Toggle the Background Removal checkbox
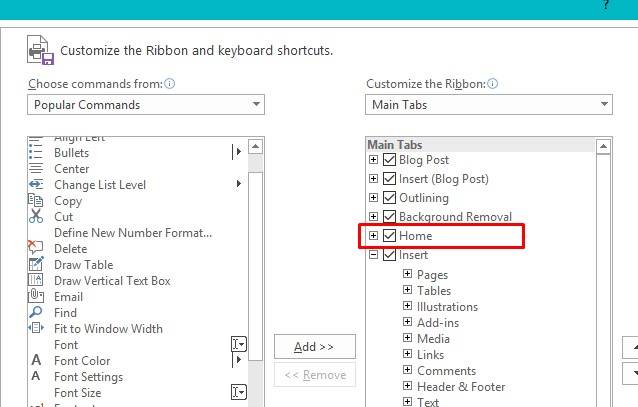 coord(389,217)
